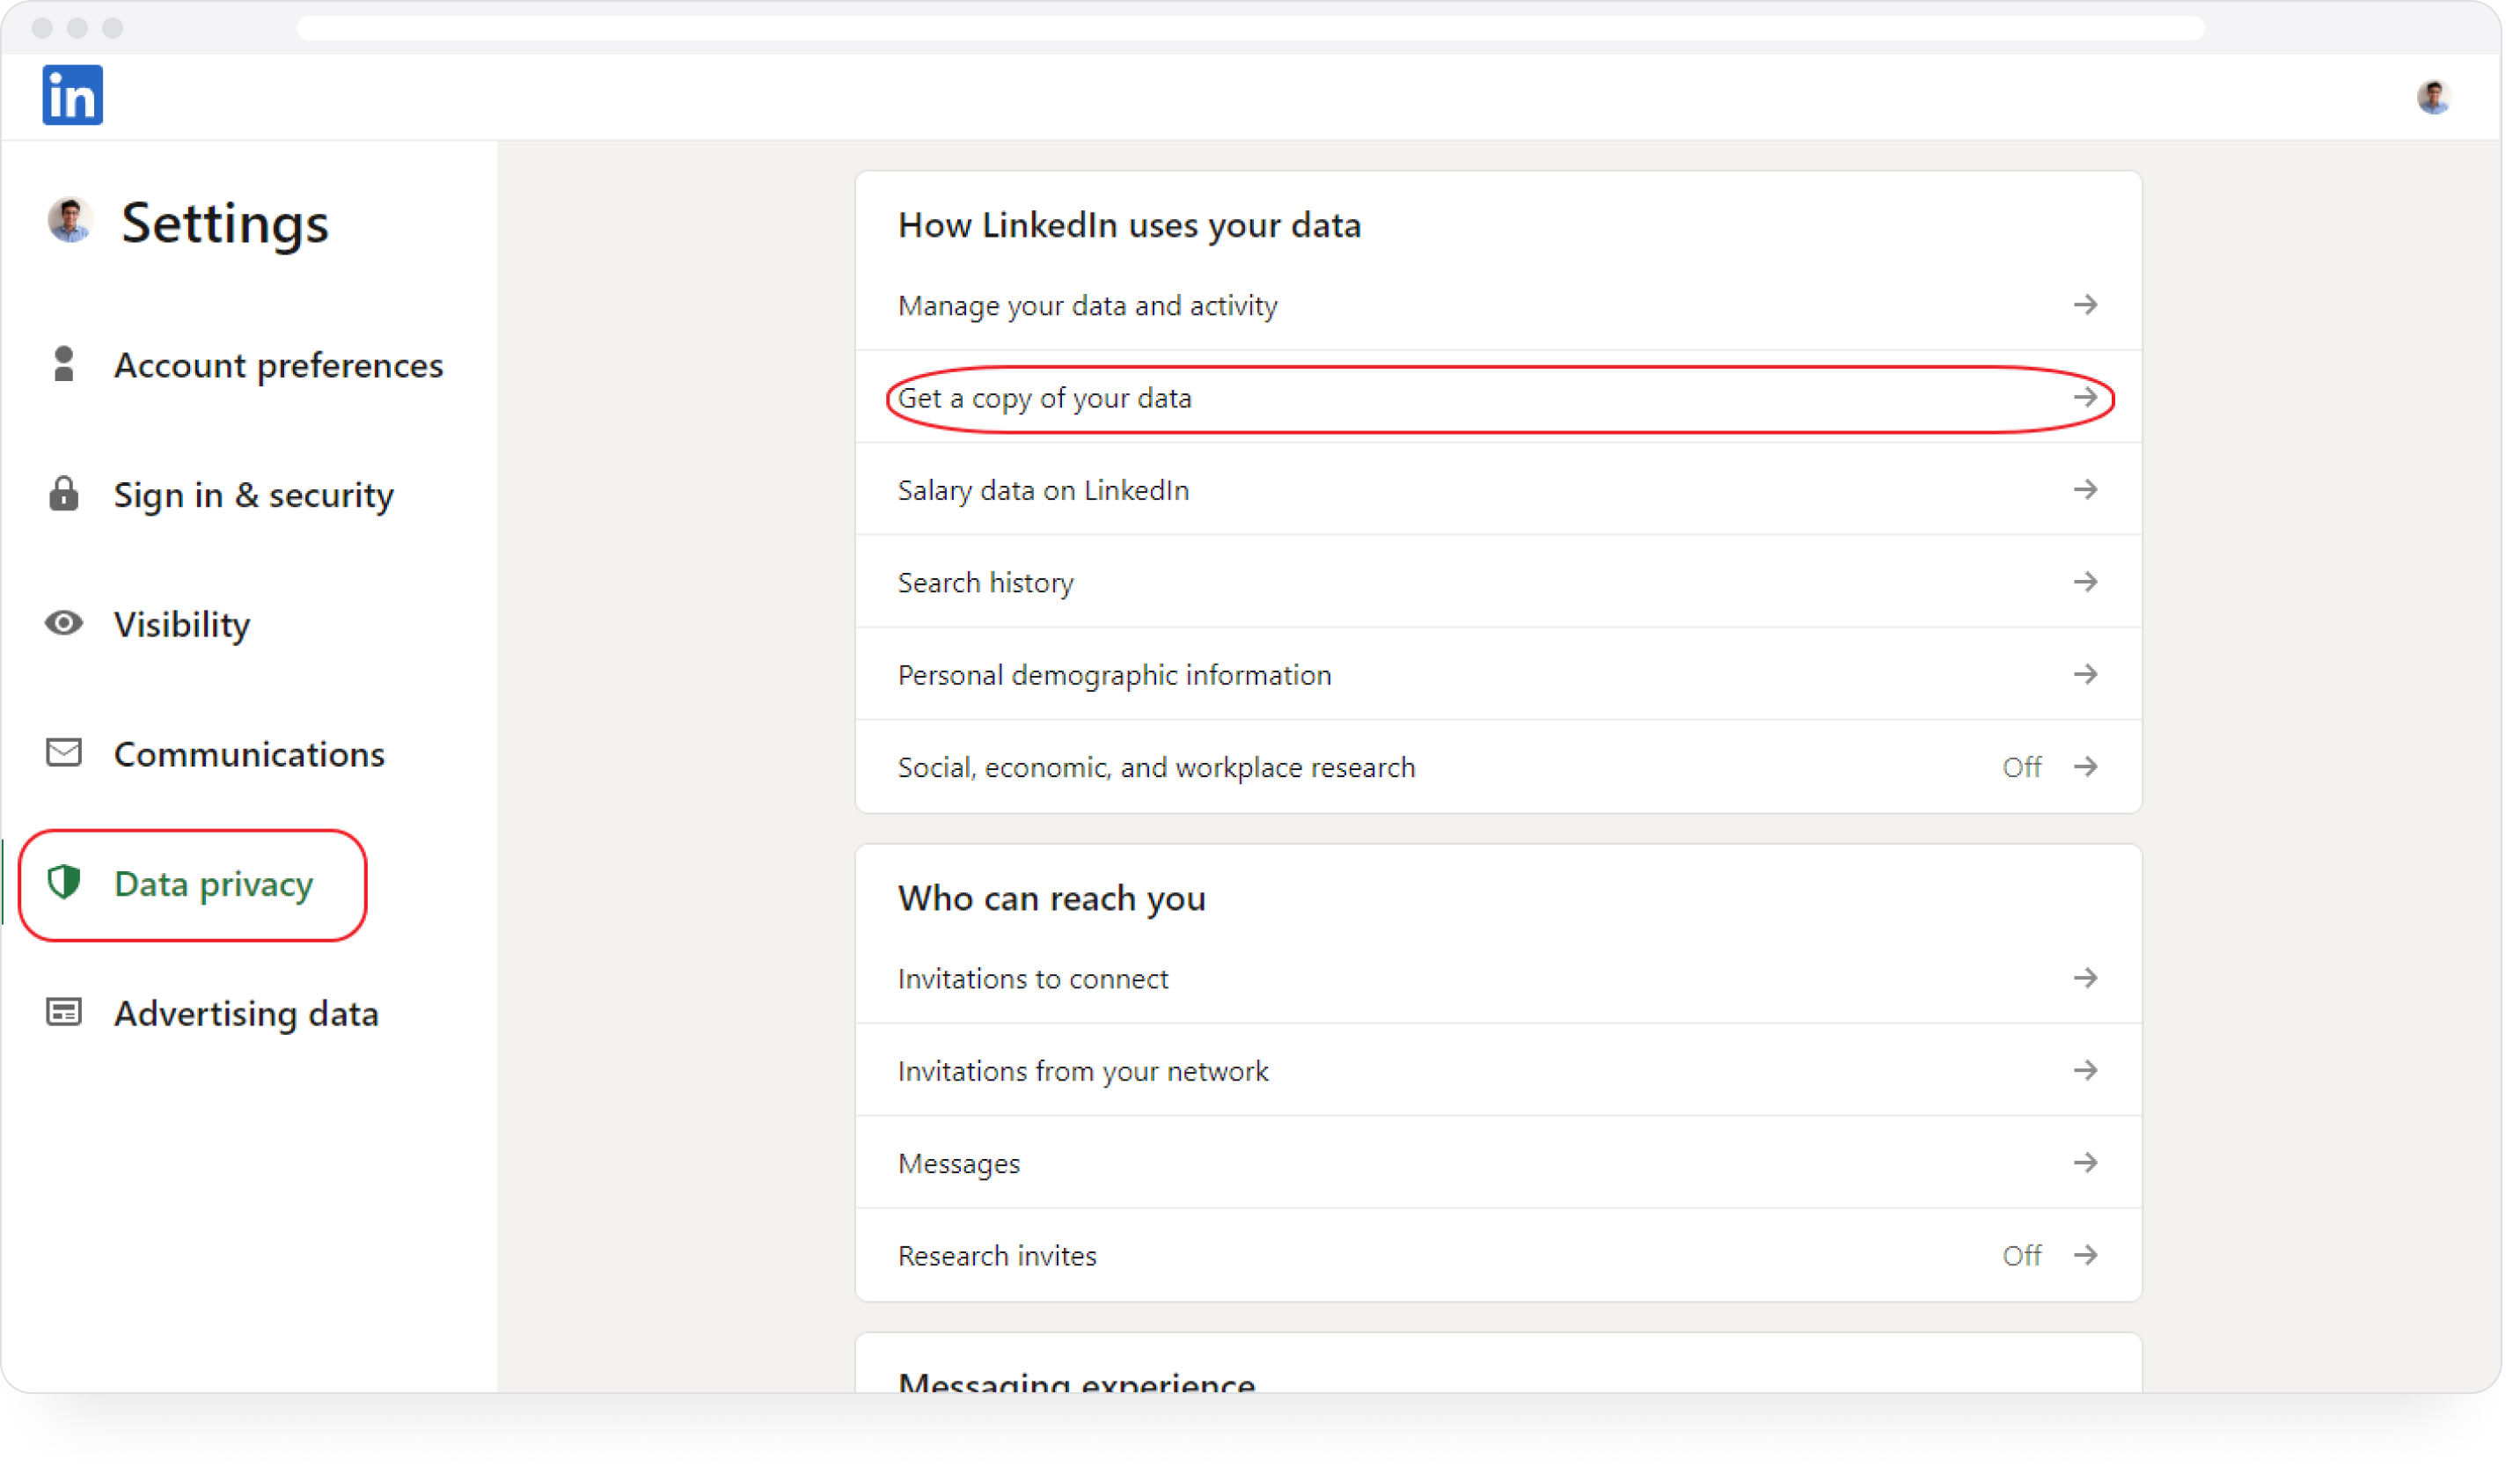
Task: Click the Account preferences person icon
Action: (x=64, y=366)
